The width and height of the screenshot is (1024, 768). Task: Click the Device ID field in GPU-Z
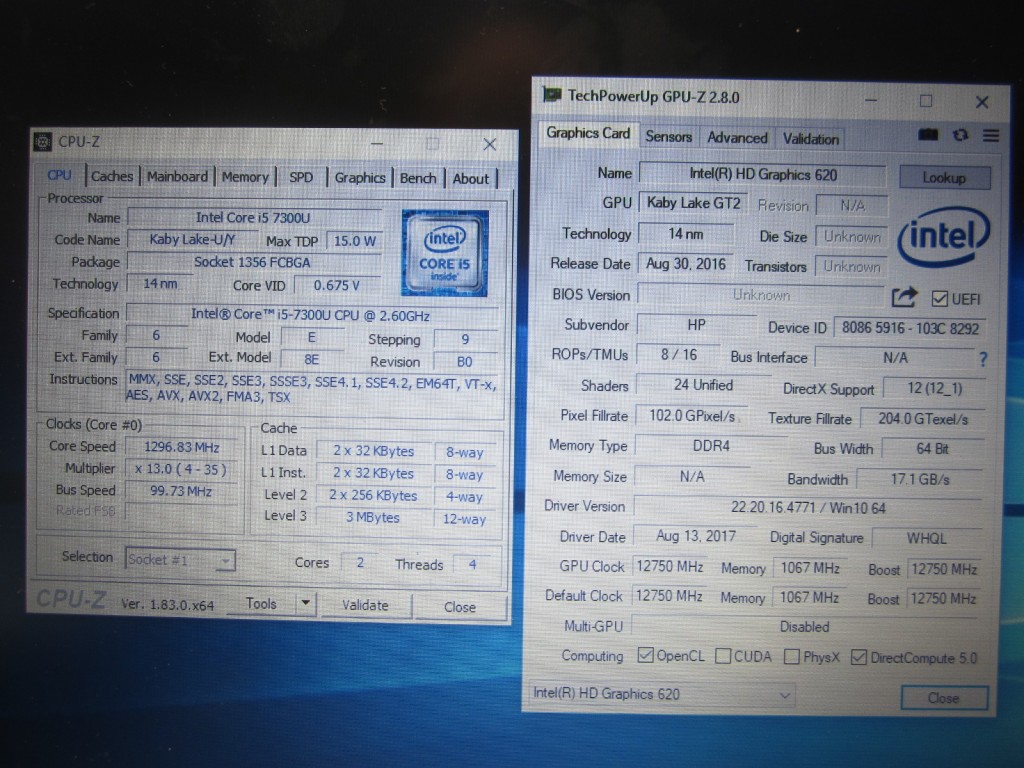910,328
